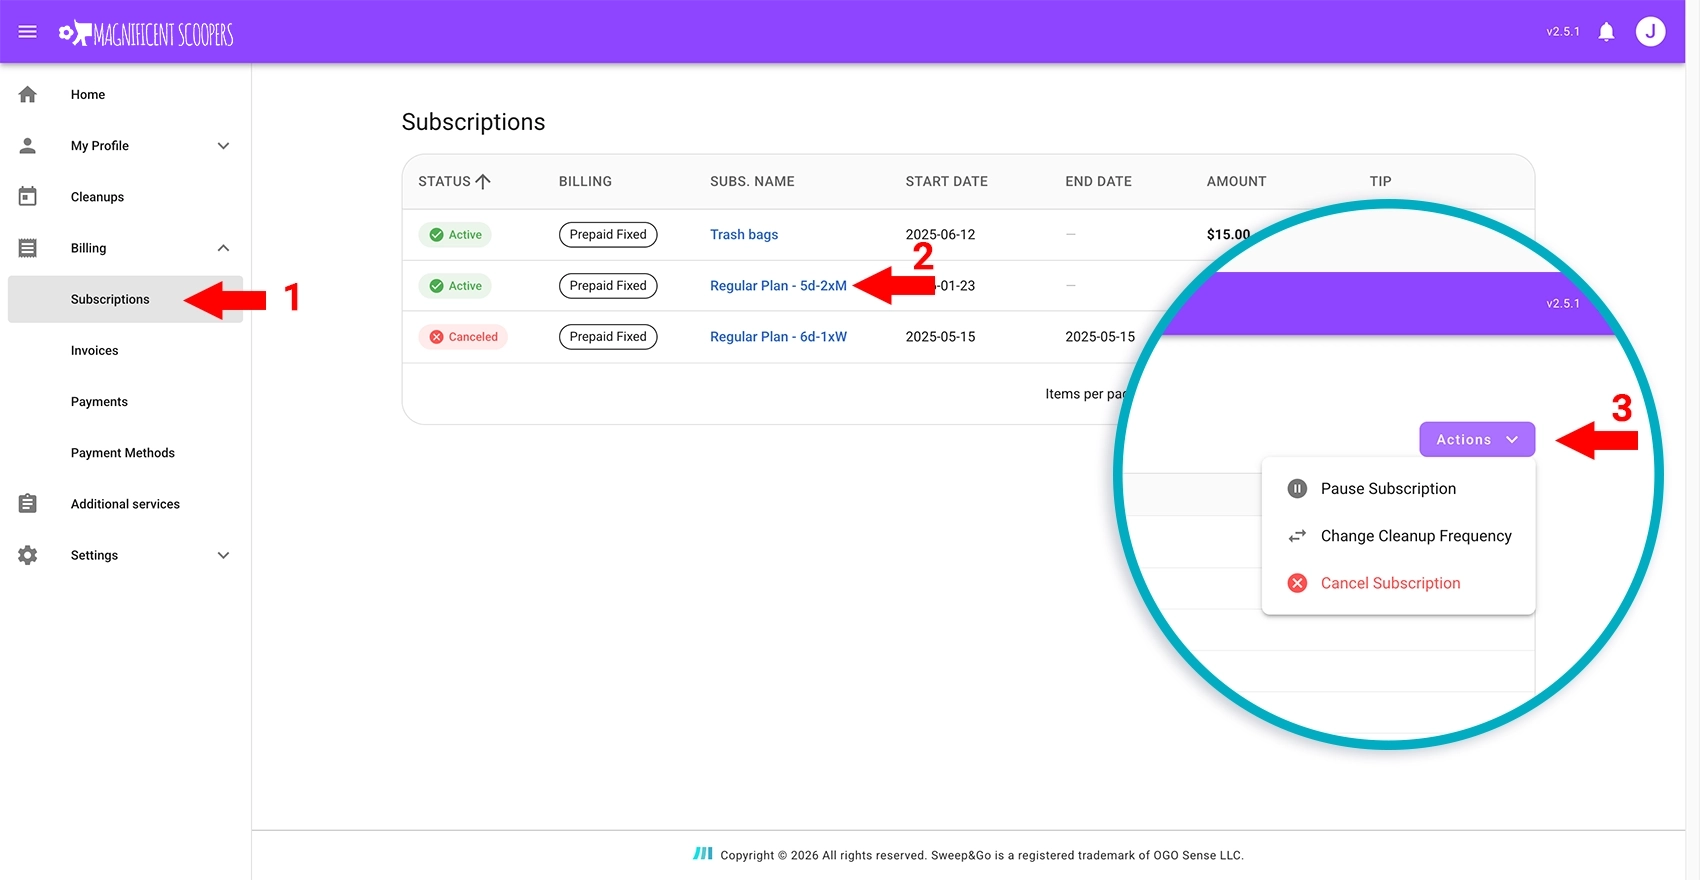Viewport: 1700px width, 880px height.
Task: Collapse the Billing section chevron
Action: tap(223, 248)
